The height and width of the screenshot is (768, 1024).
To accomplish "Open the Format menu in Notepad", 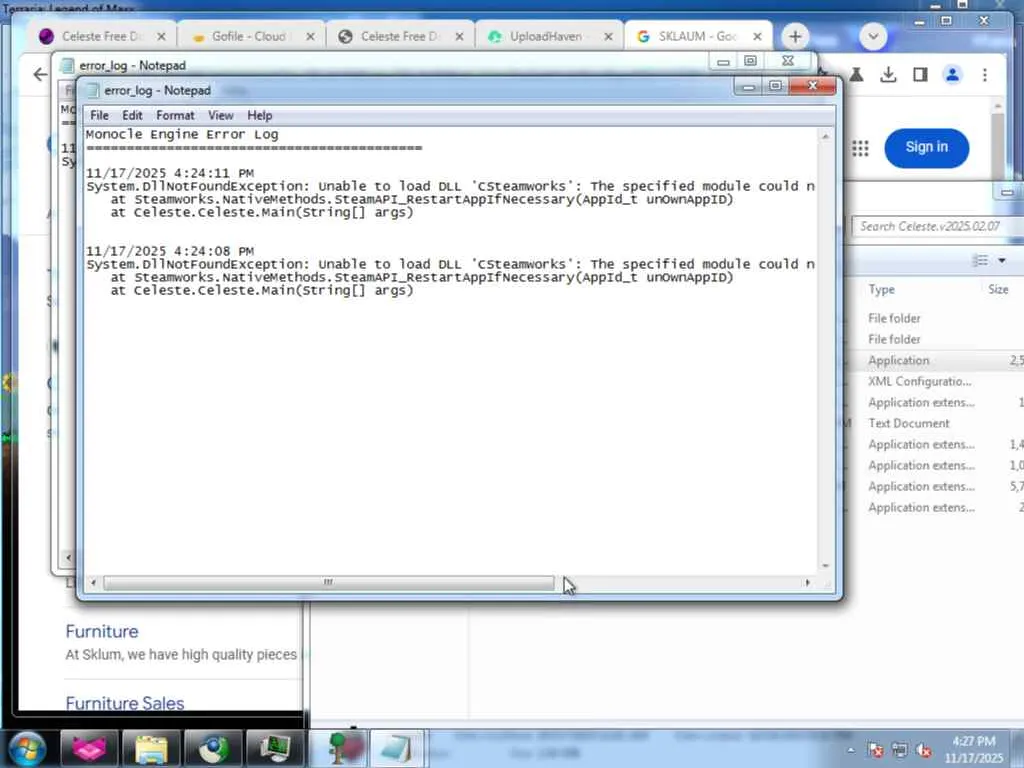I will click(x=175, y=116).
